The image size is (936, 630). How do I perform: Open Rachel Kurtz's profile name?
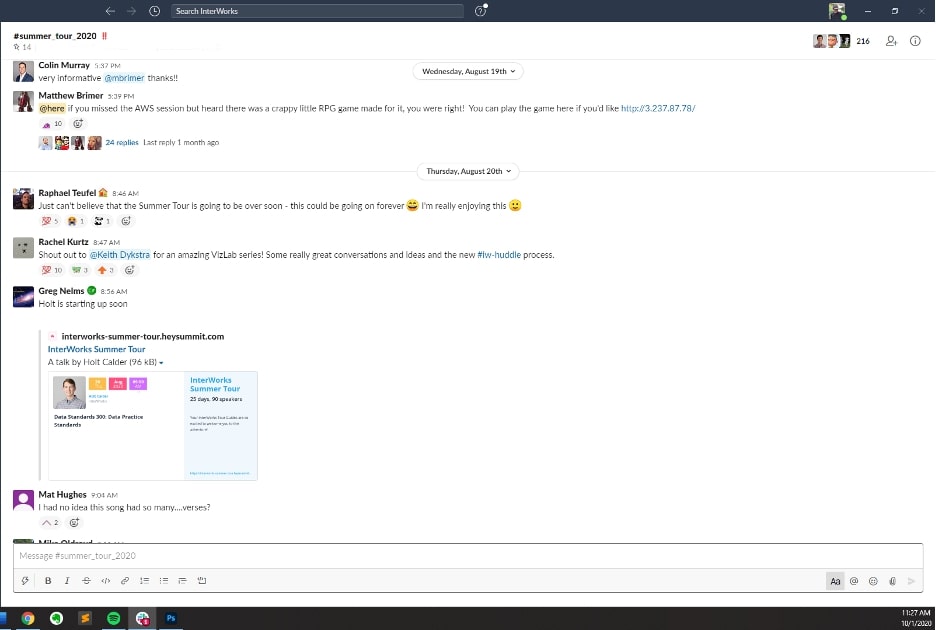pos(63,242)
